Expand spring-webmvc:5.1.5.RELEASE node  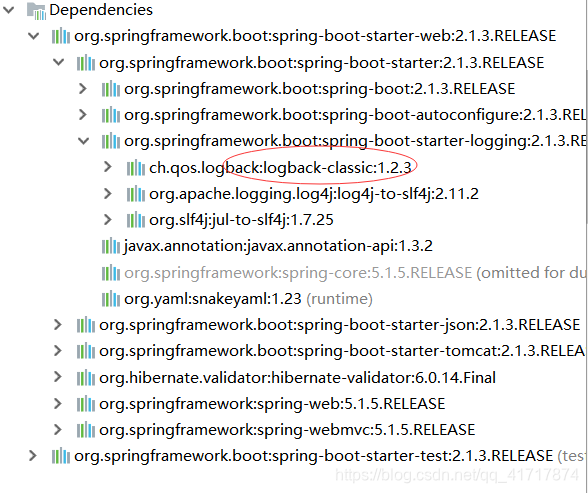pyautogui.click(x=58, y=430)
